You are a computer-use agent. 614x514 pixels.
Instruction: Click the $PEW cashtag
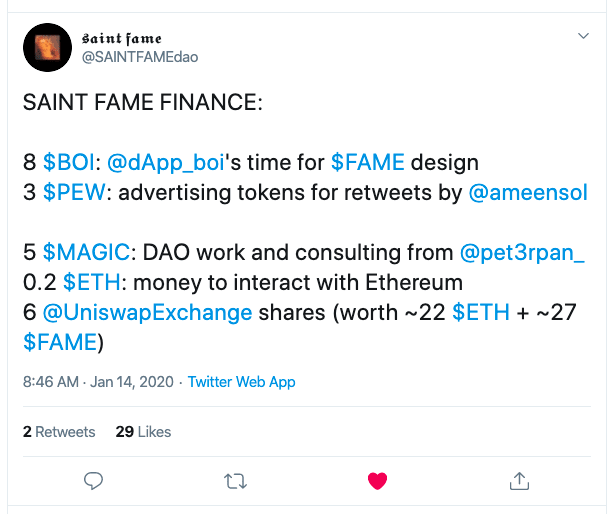74,192
